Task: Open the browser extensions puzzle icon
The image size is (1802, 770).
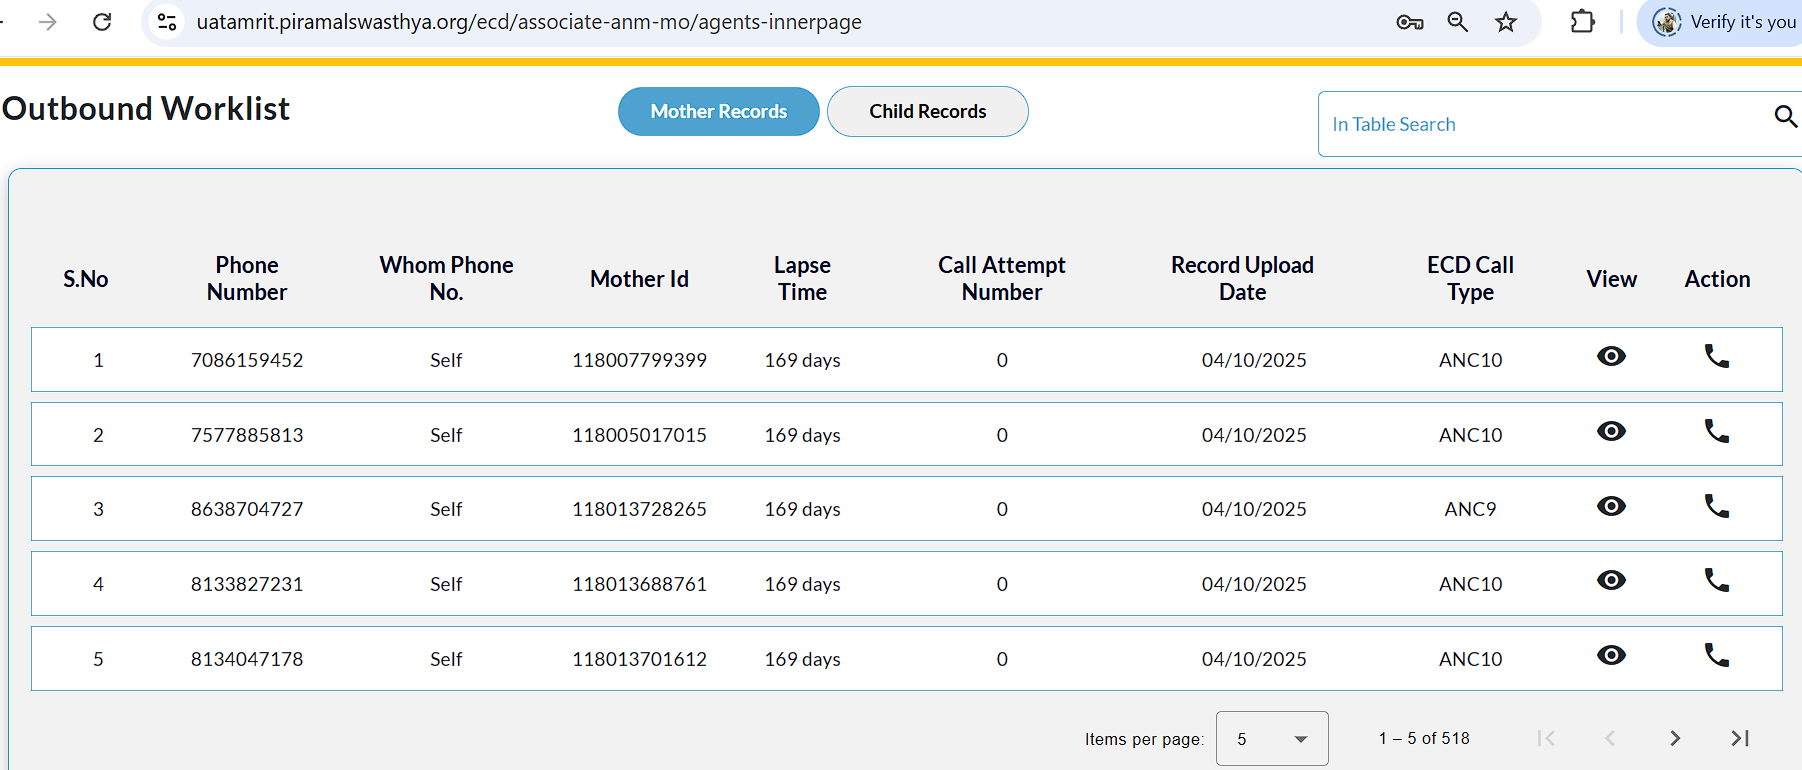Action: coord(1582,22)
